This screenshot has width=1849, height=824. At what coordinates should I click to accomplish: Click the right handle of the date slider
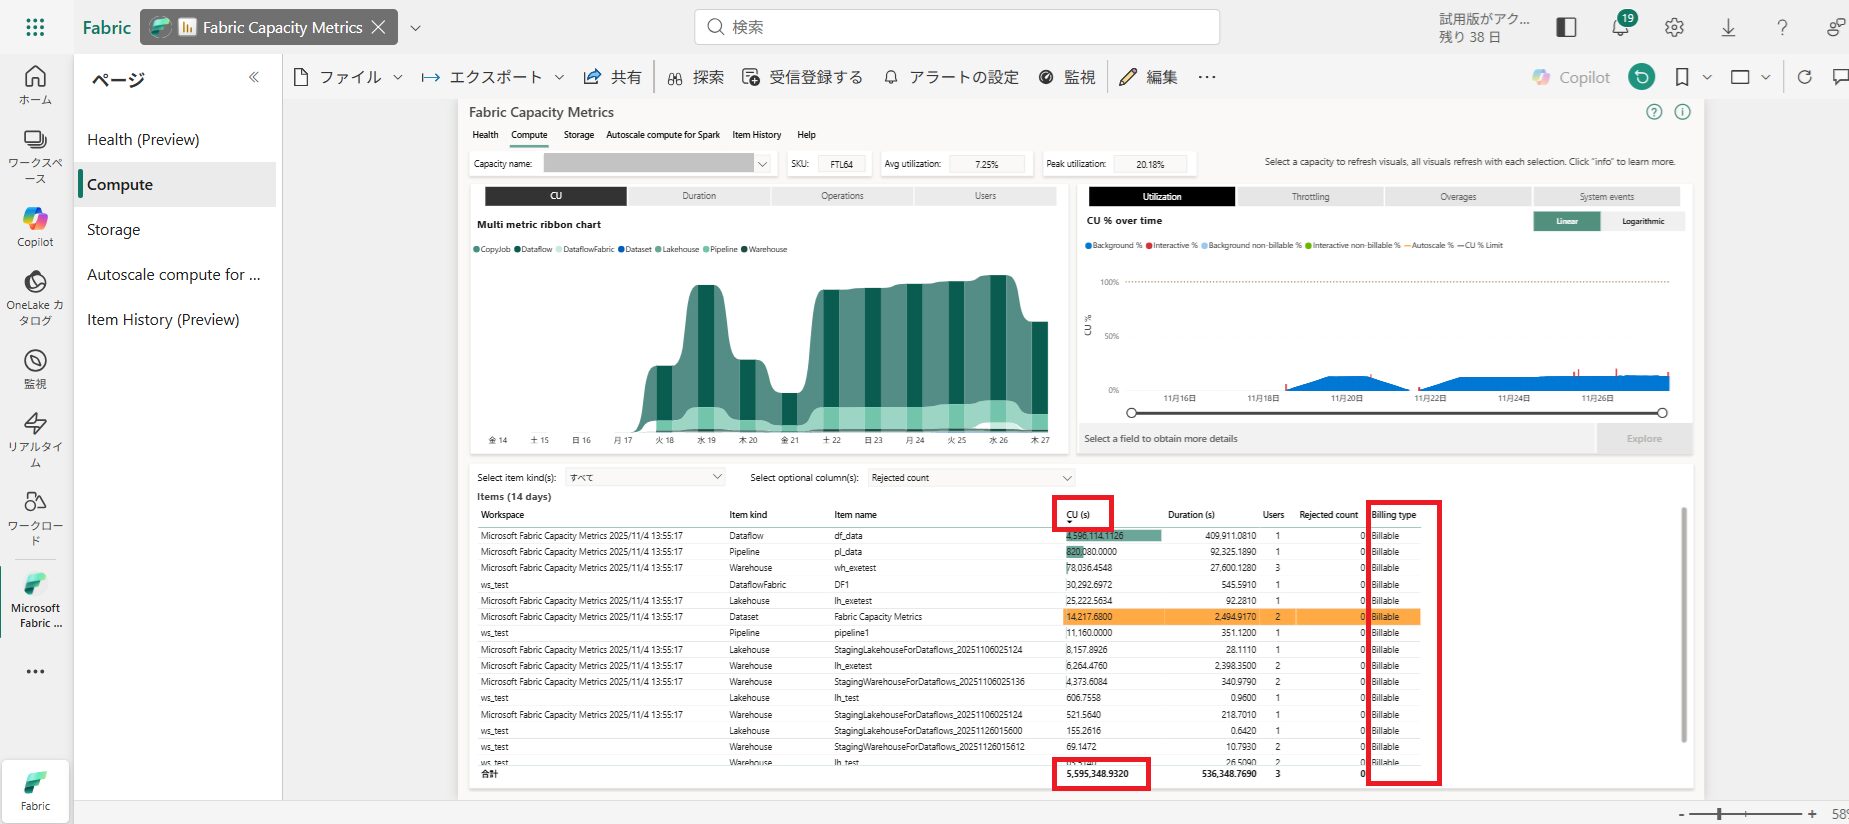point(1662,413)
